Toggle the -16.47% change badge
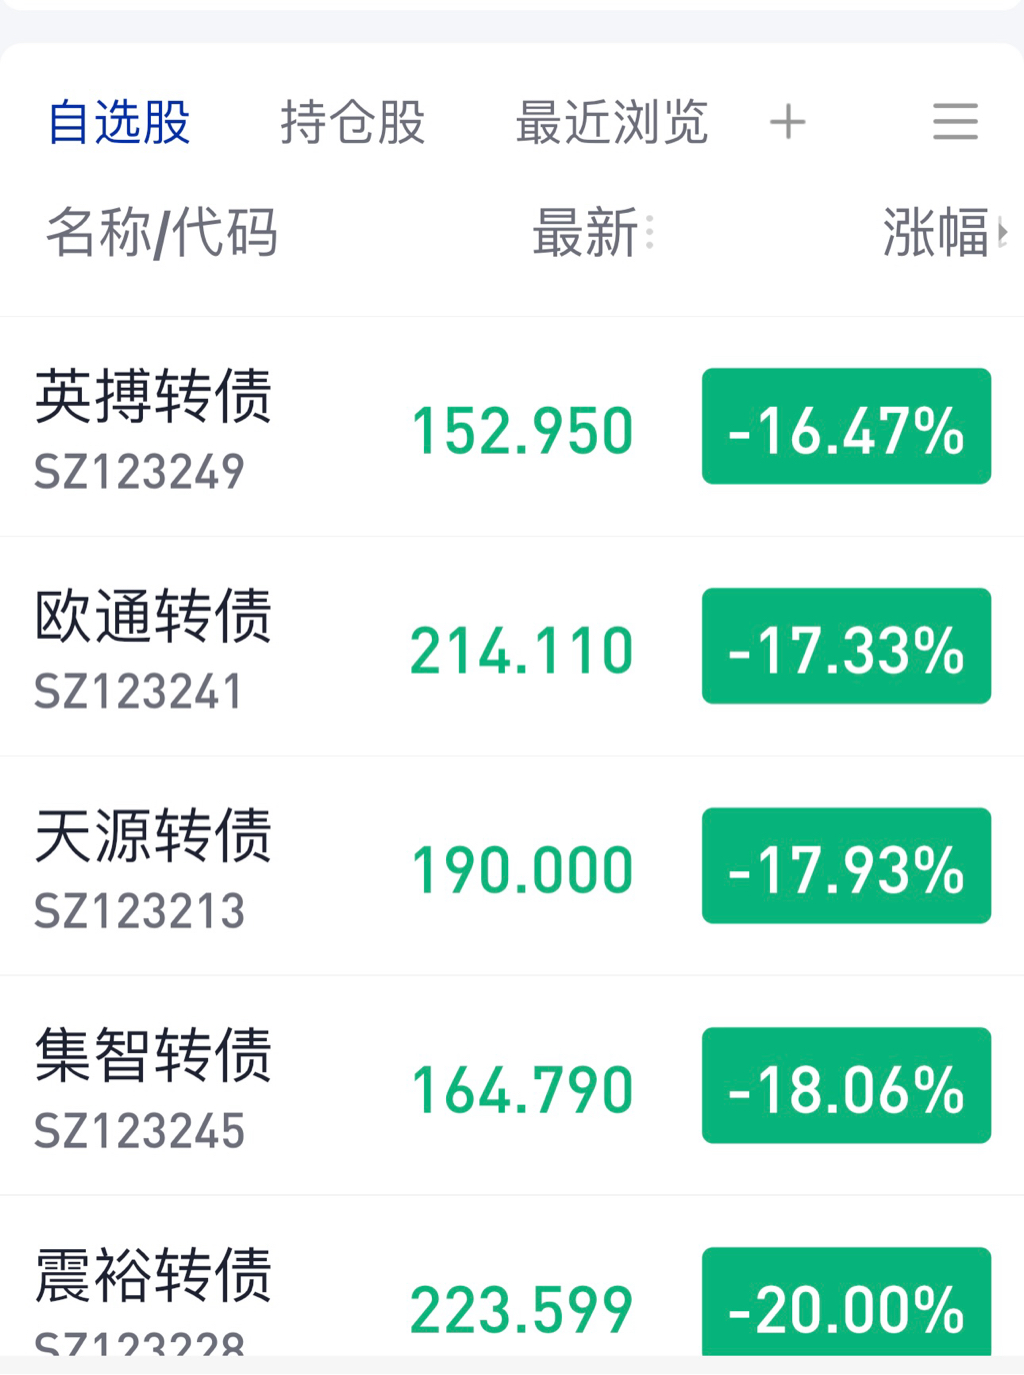 click(x=846, y=427)
